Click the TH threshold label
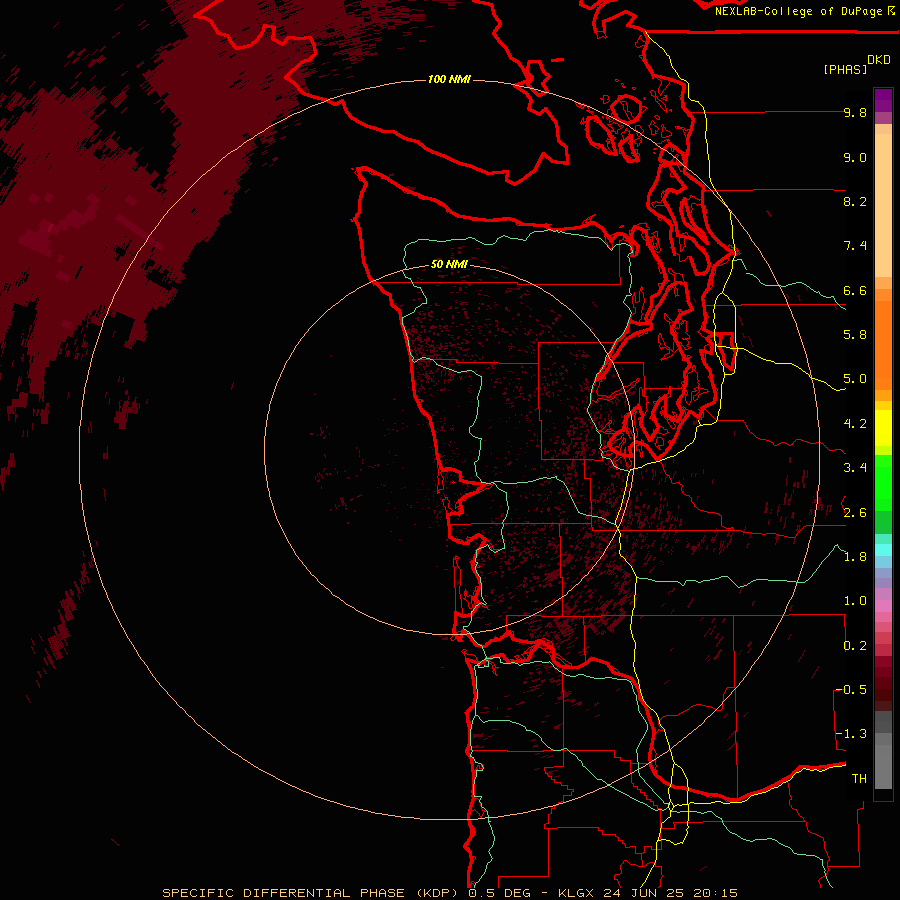Image resolution: width=900 pixels, height=900 pixels. pyautogui.click(x=859, y=779)
